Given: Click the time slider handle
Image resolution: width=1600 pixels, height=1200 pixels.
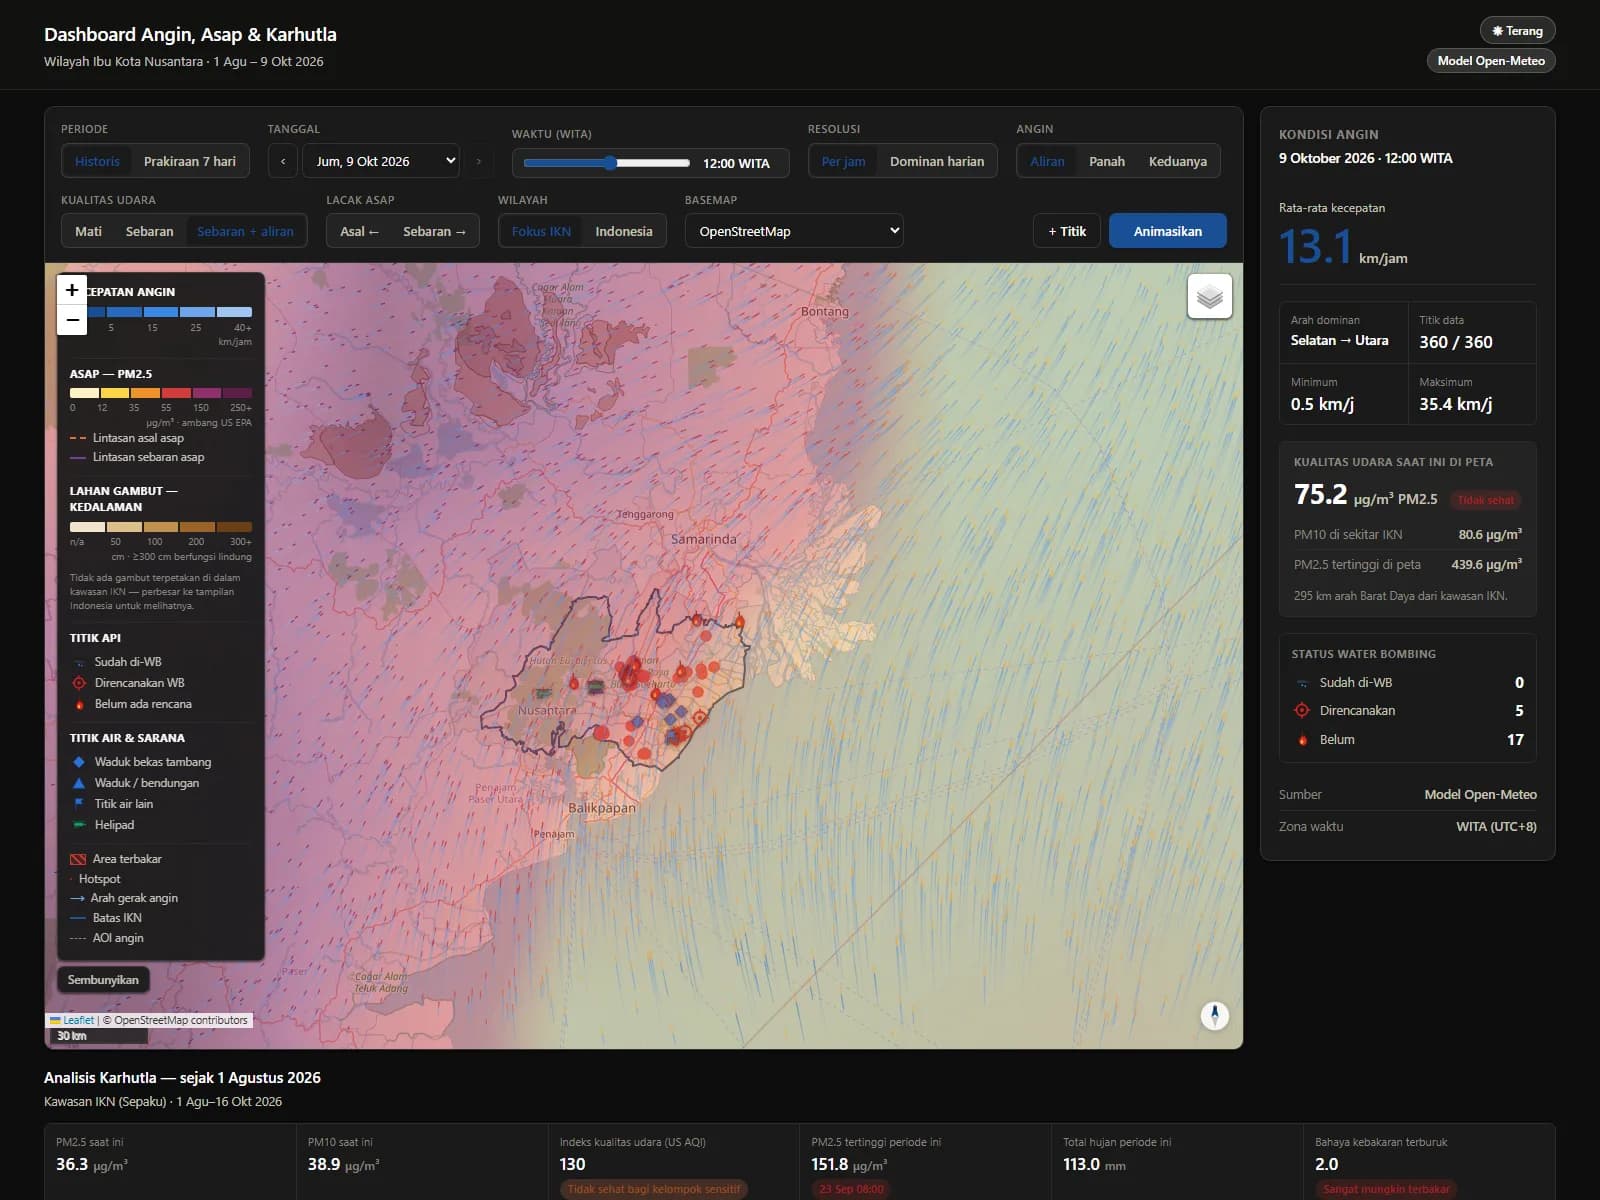Looking at the screenshot, I should pos(610,163).
